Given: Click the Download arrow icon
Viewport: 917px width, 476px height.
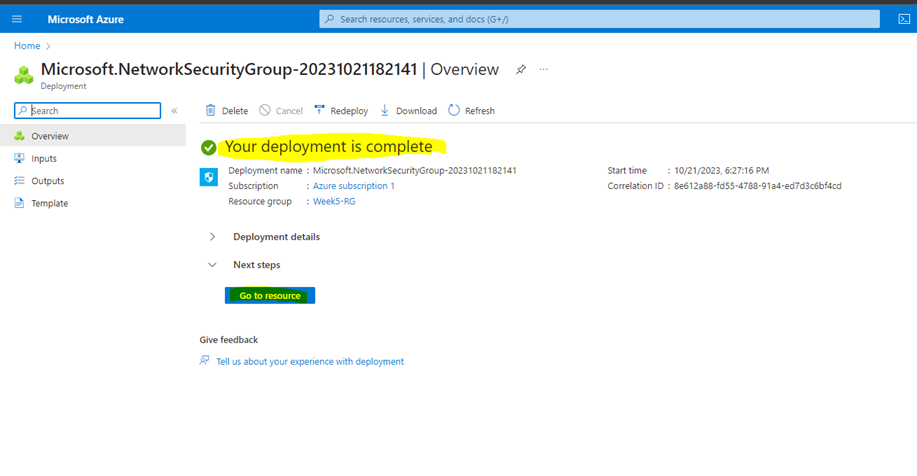Looking at the screenshot, I should pyautogui.click(x=385, y=110).
